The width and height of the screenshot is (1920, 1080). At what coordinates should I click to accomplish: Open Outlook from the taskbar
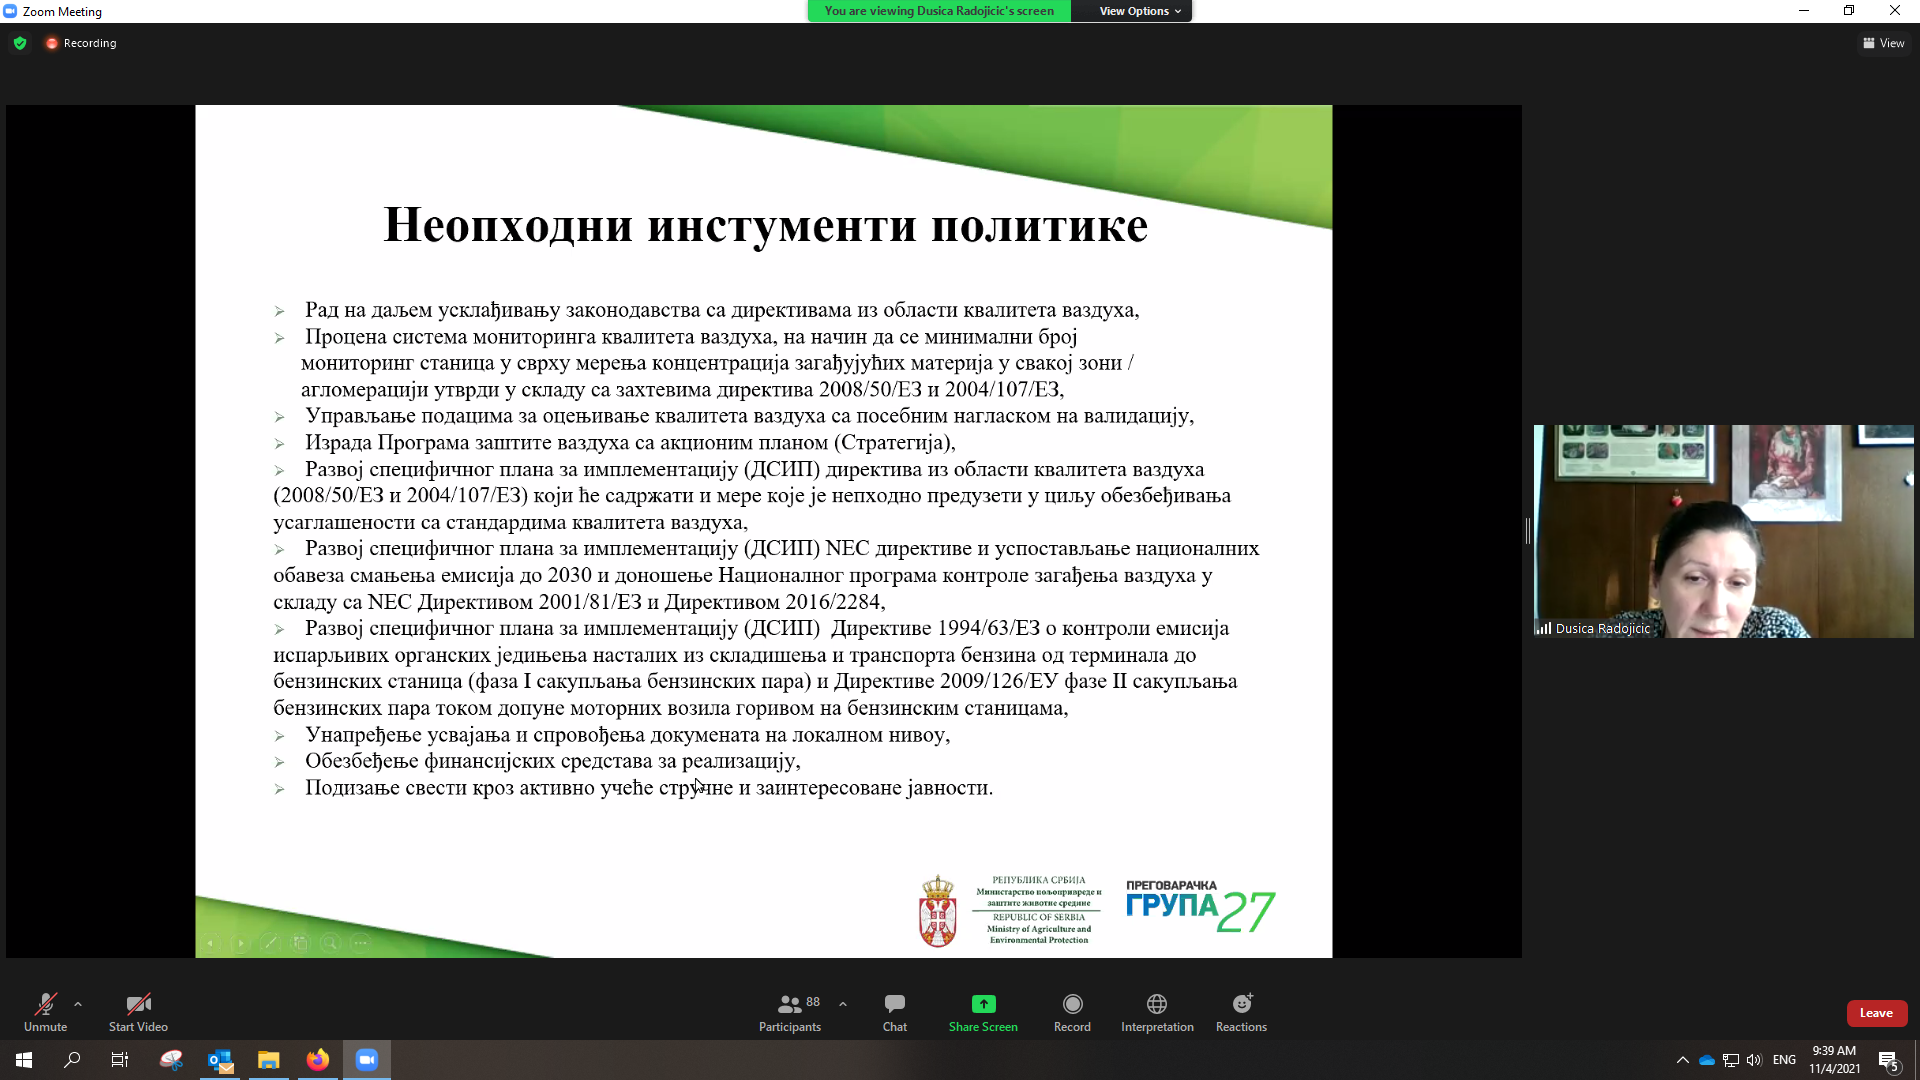pos(220,1060)
